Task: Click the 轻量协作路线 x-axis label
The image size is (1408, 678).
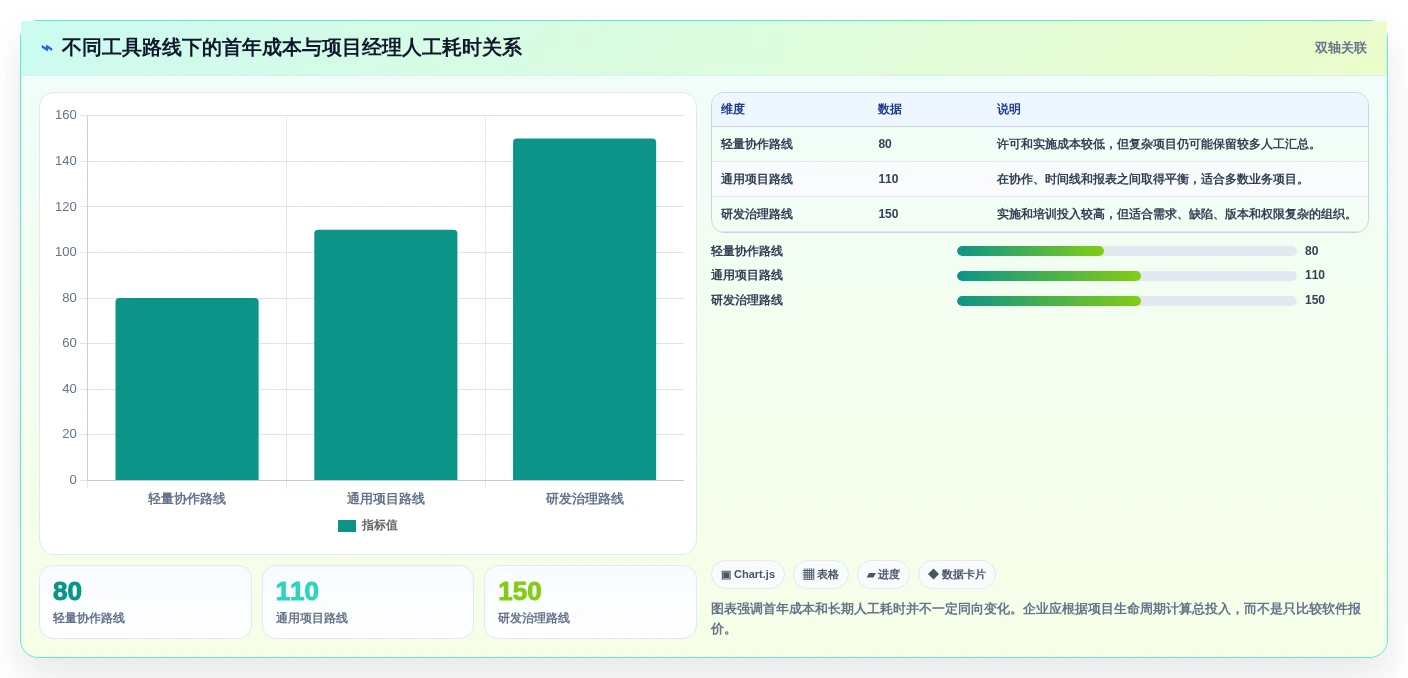Action: [x=187, y=499]
